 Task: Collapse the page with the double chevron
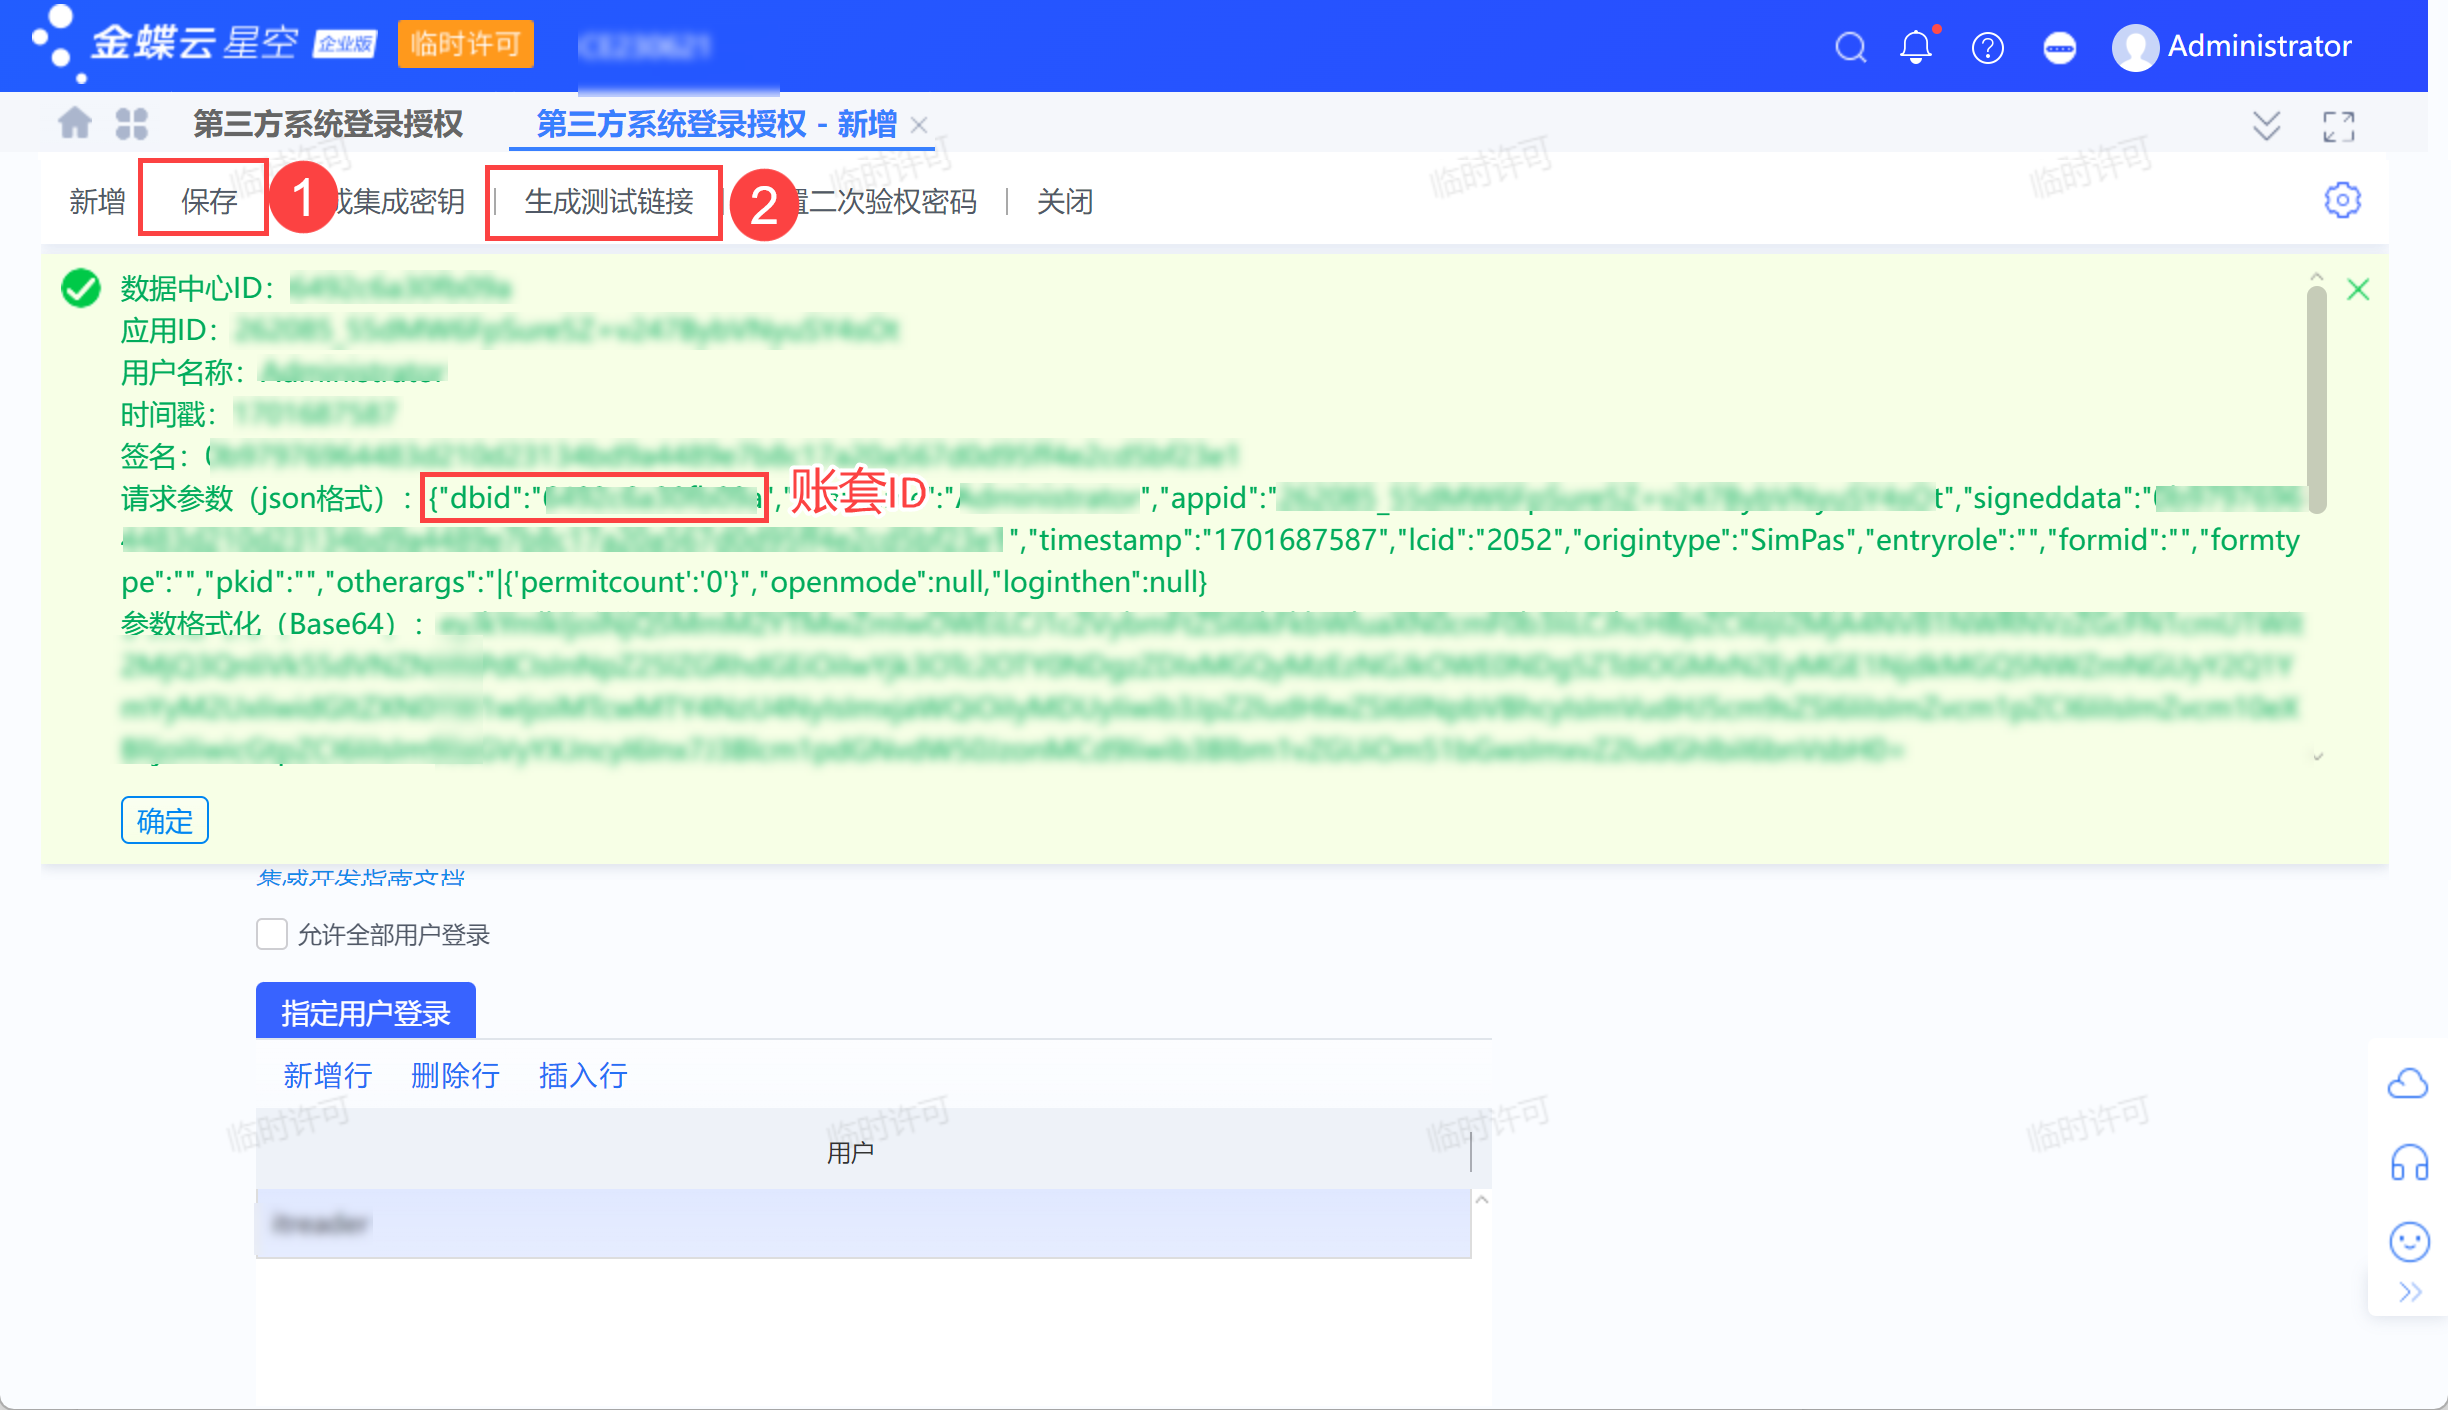point(2266,124)
